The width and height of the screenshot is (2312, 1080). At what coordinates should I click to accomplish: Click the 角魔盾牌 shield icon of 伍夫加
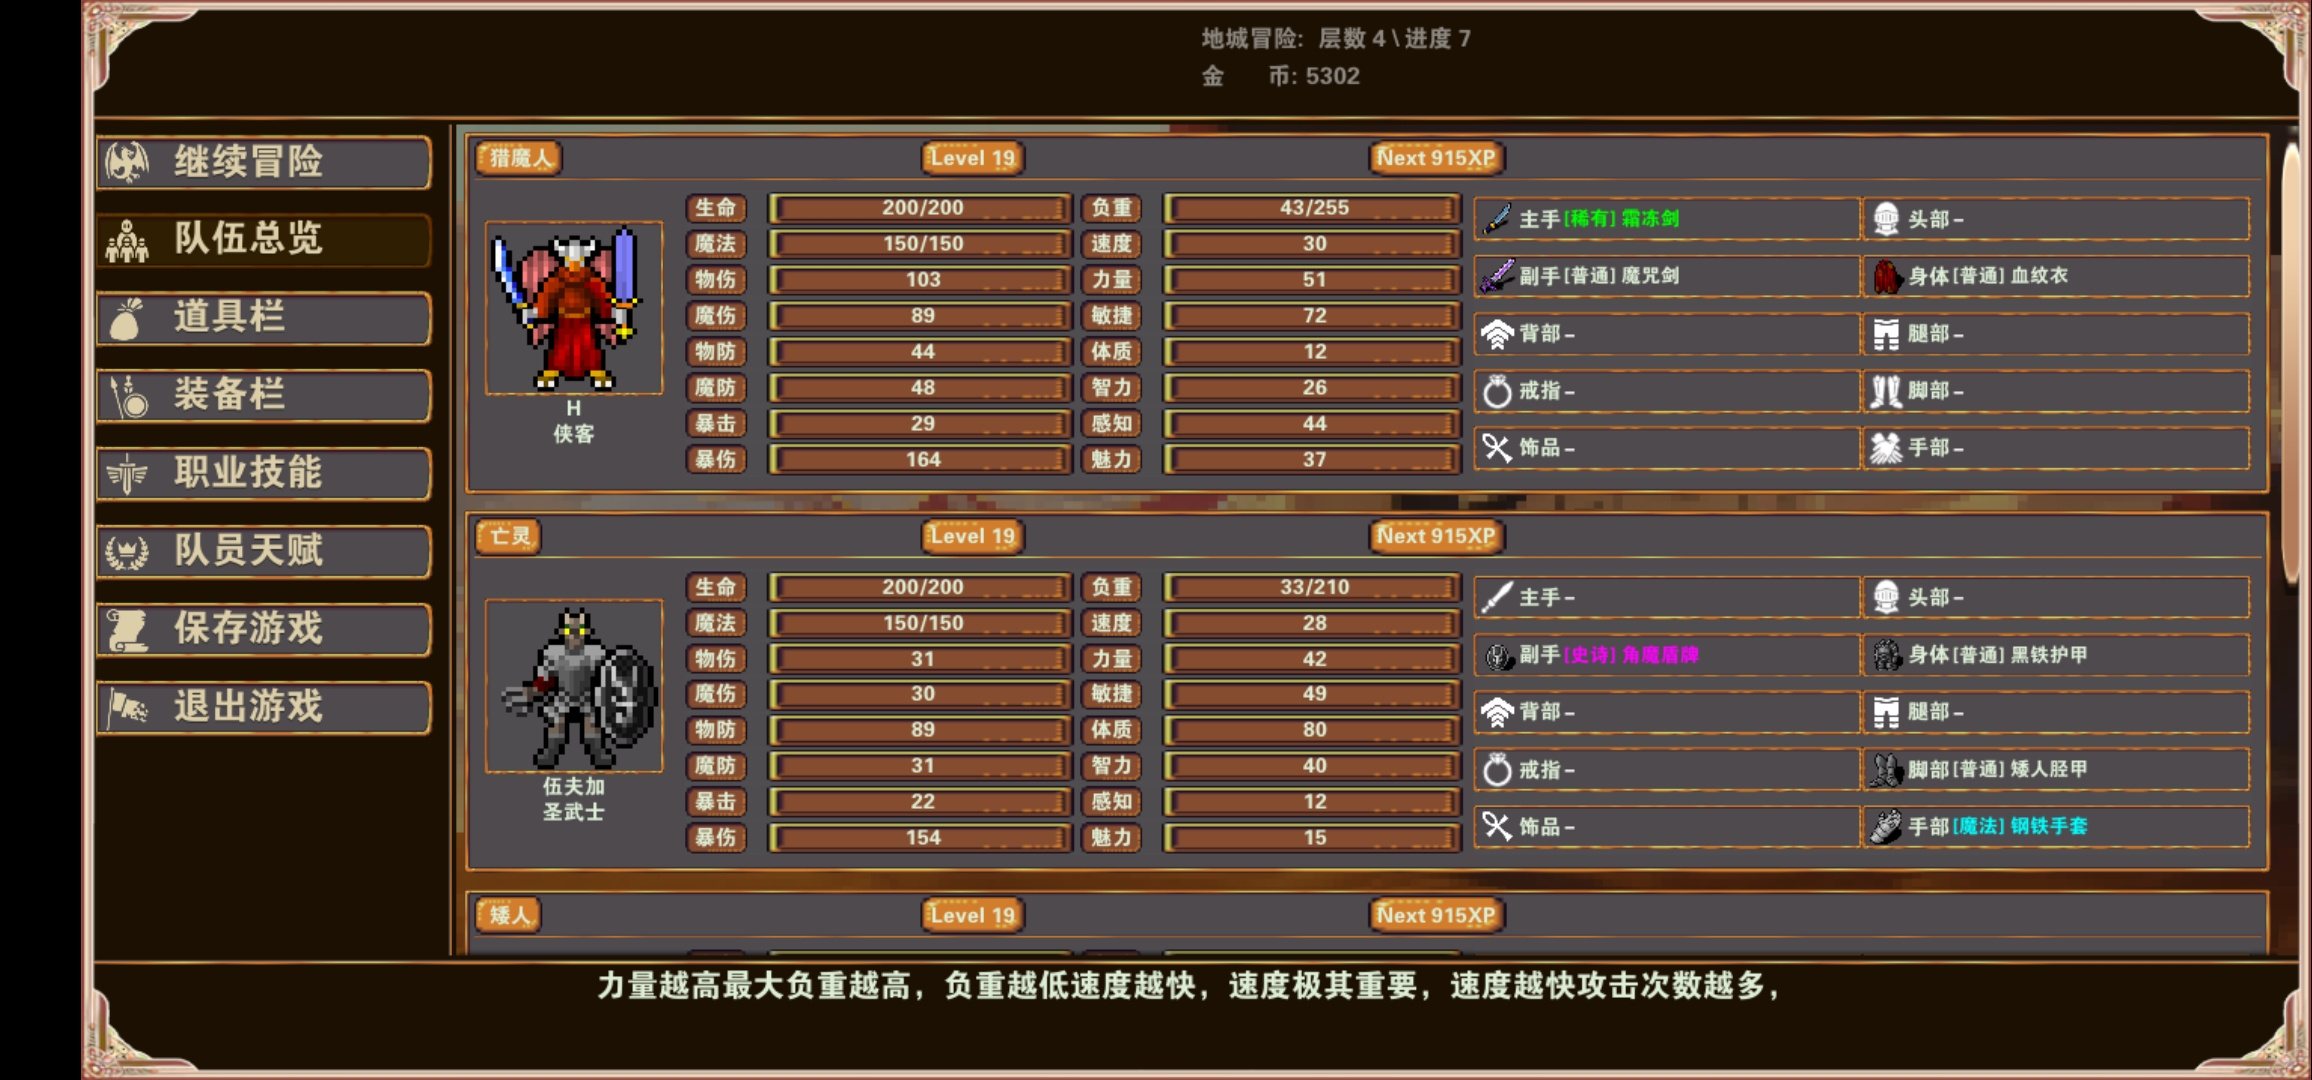pos(1497,655)
